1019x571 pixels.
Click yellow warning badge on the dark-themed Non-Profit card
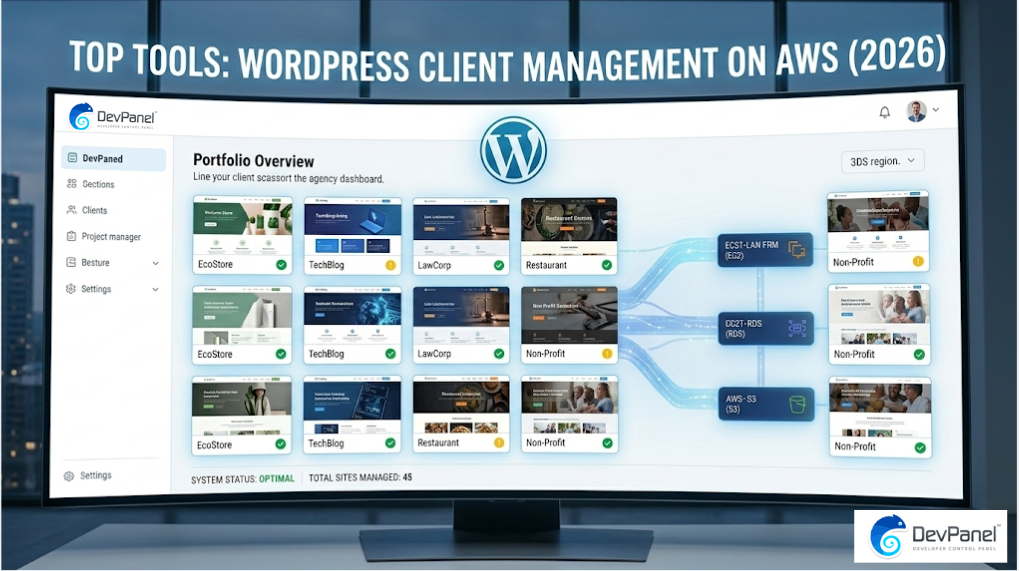tap(607, 354)
